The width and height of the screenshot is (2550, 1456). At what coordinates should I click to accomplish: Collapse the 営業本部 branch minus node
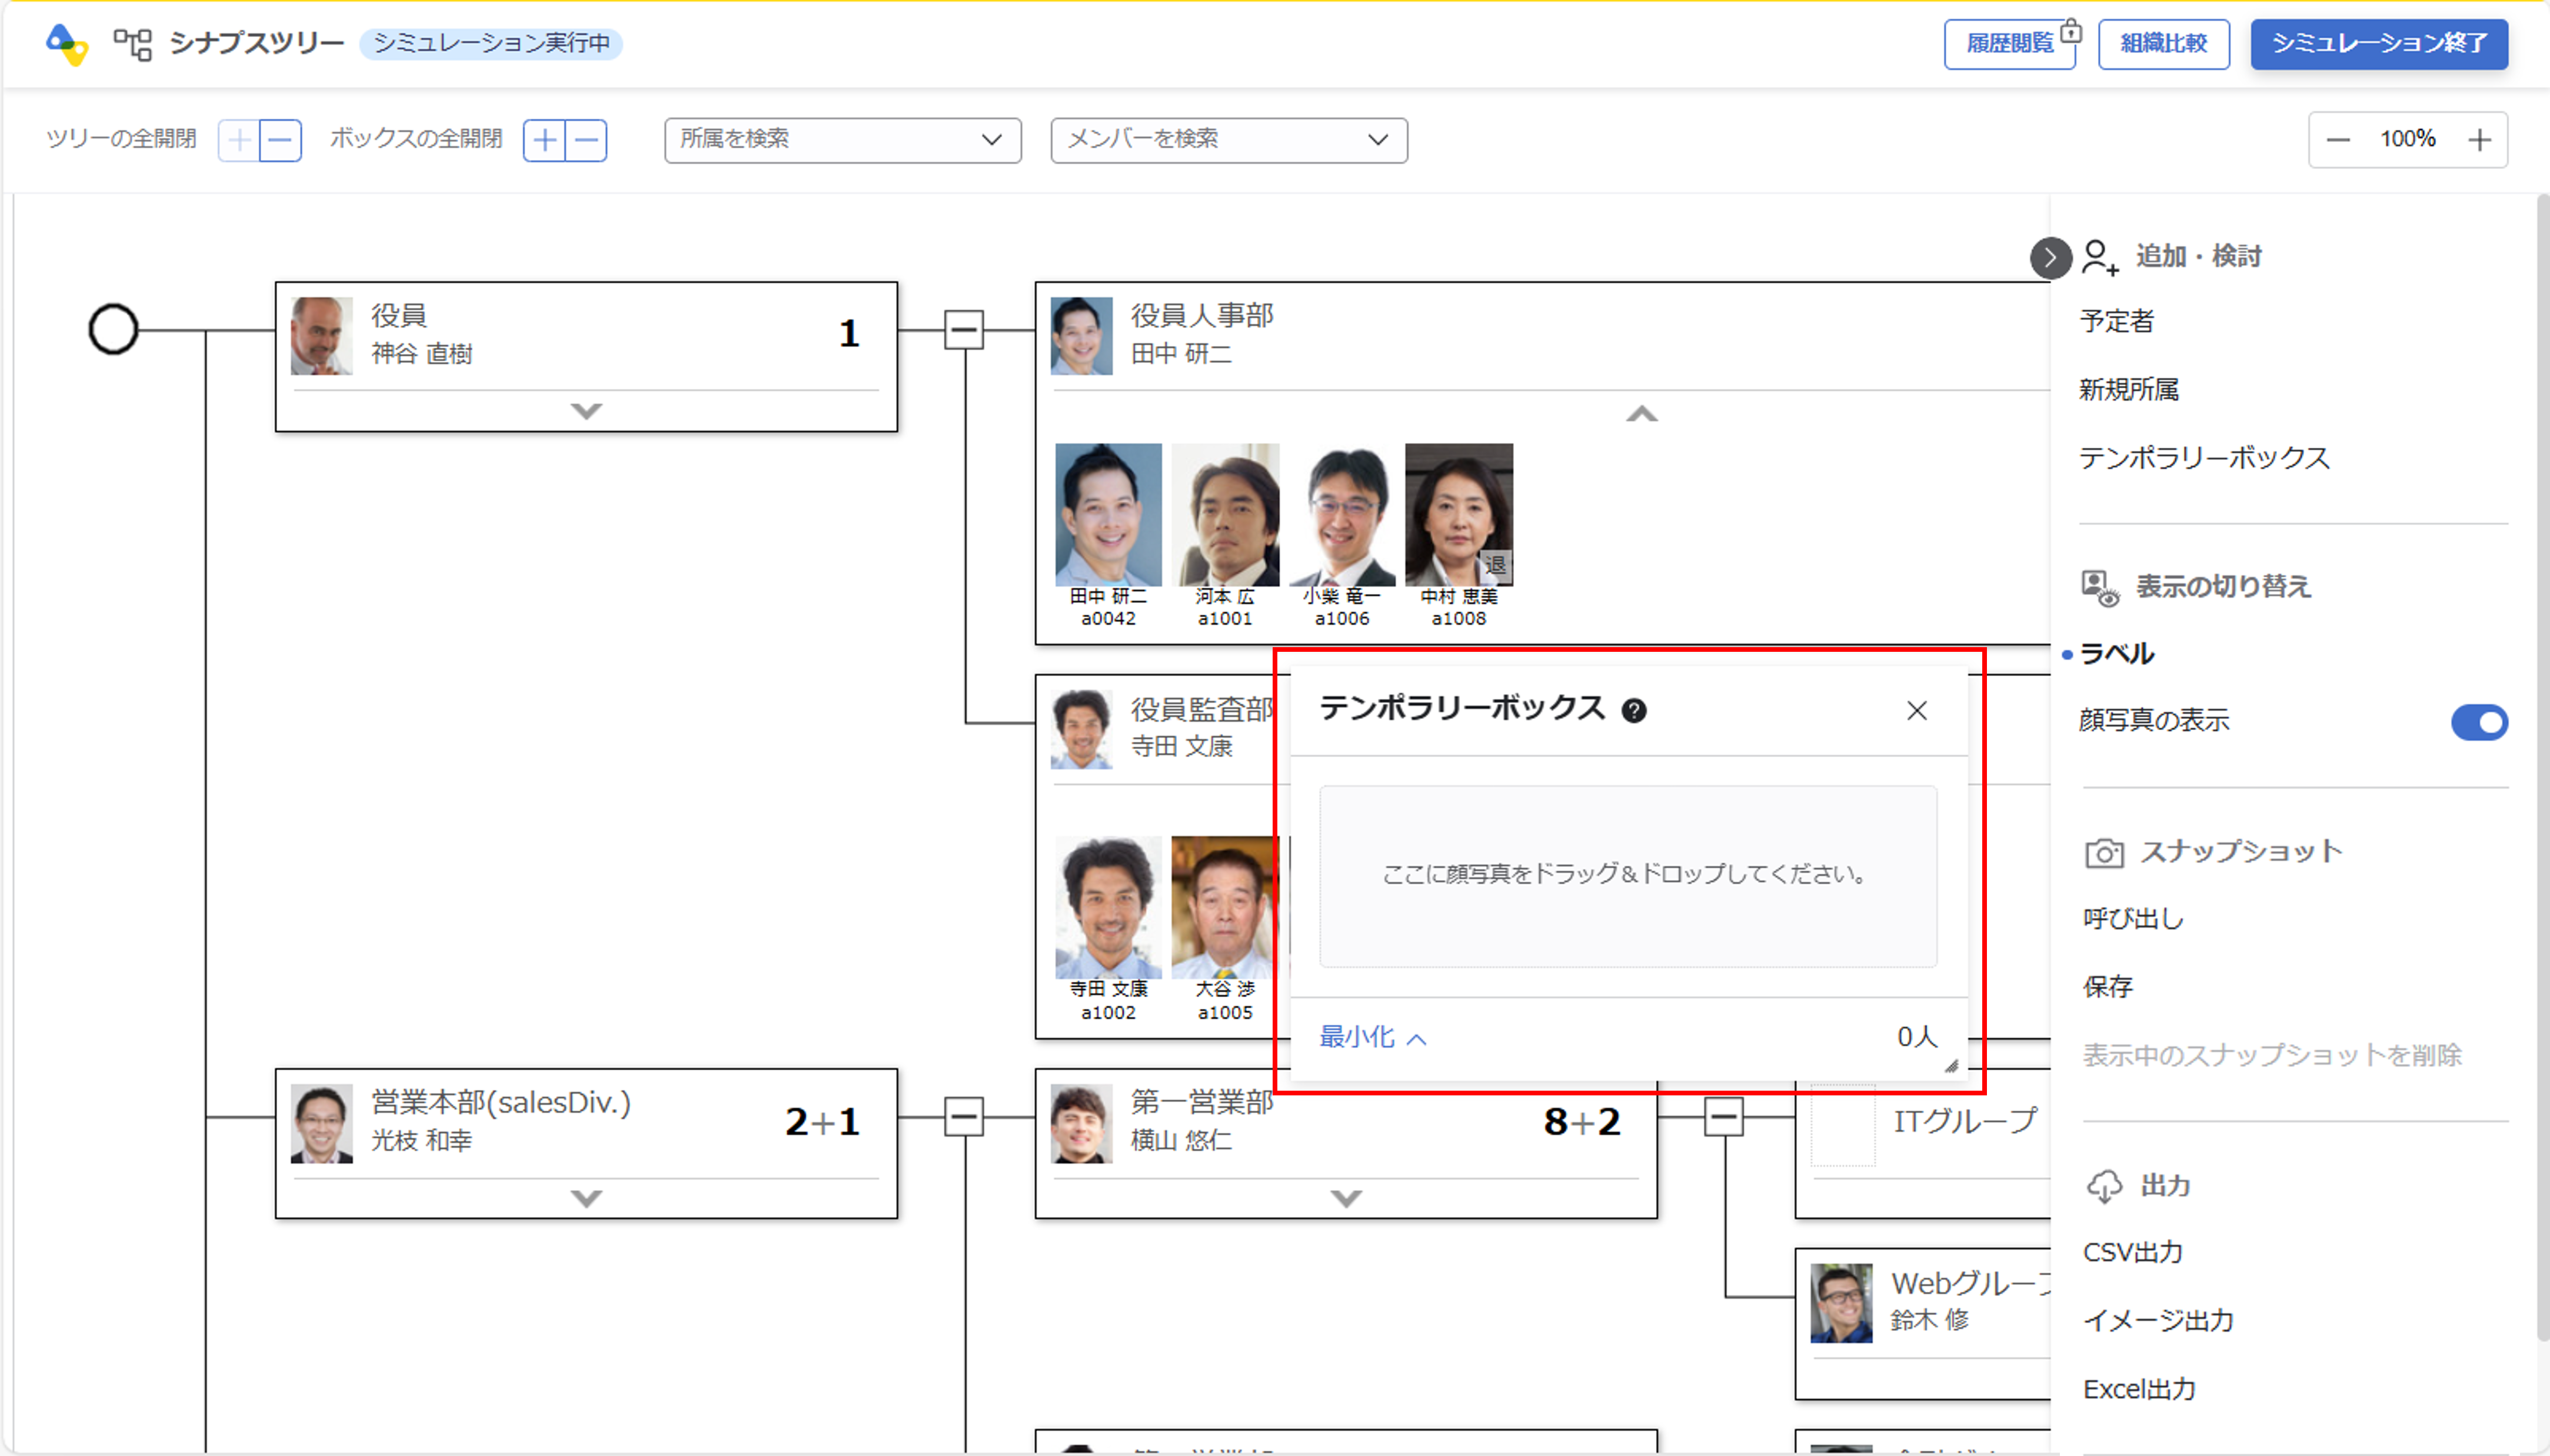pos(963,1117)
